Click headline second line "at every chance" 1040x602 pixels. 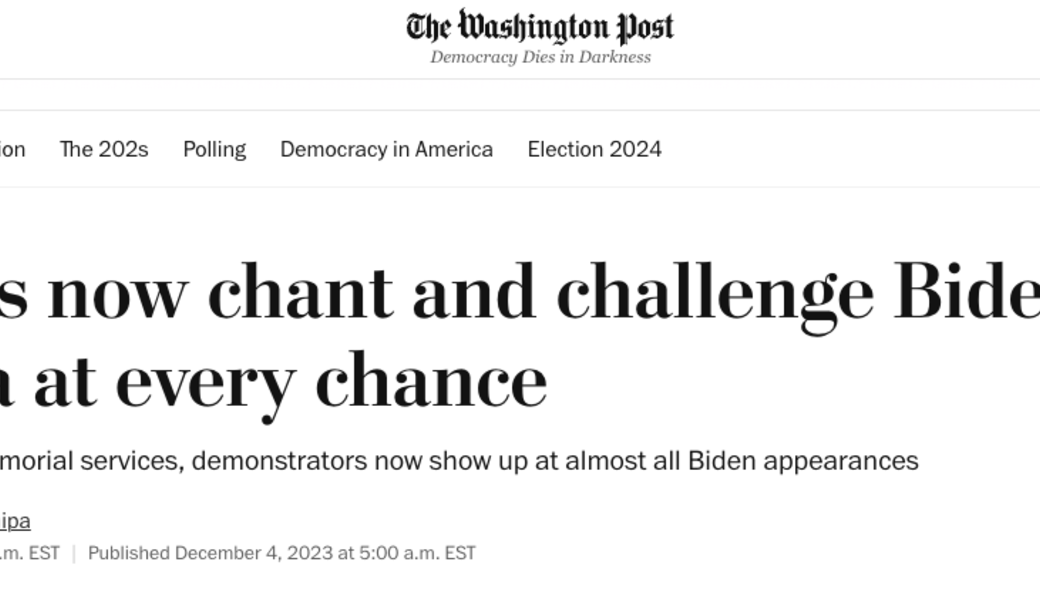[290, 381]
